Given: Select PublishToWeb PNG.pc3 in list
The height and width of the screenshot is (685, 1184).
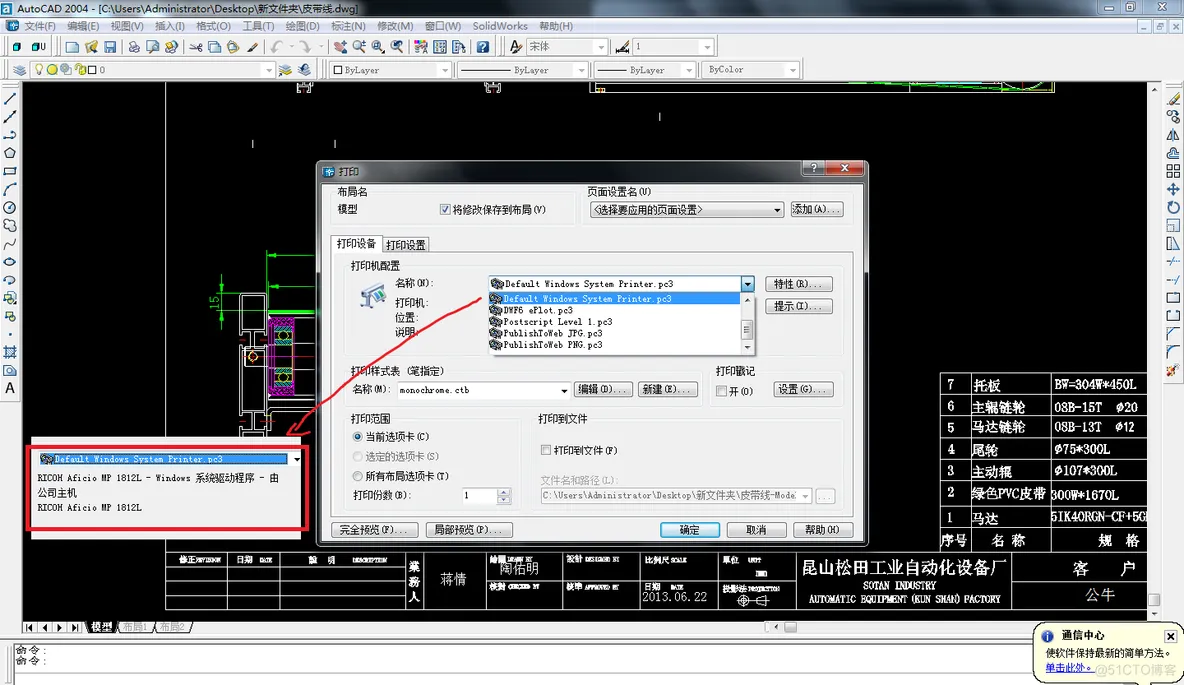Looking at the screenshot, I should 615,344.
